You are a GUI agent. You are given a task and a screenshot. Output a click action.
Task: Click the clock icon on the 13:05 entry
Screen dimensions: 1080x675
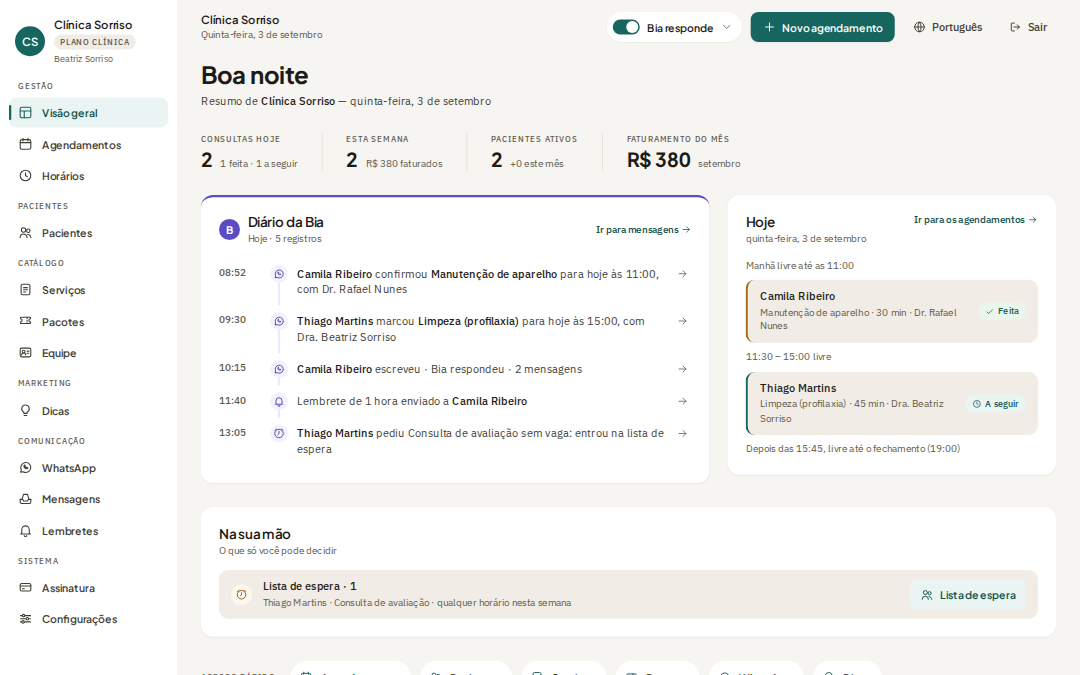(x=279, y=433)
